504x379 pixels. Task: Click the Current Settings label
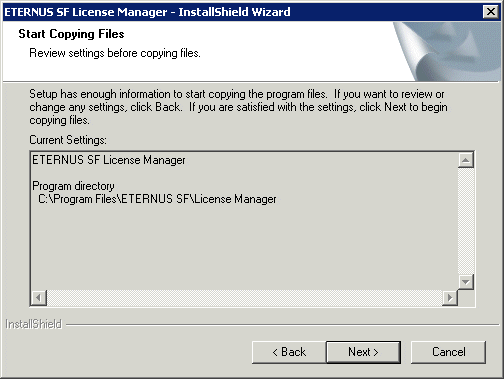tap(68, 140)
